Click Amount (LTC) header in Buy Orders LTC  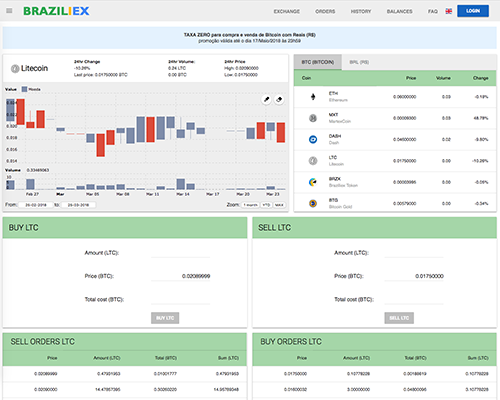click(x=356, y=358)
